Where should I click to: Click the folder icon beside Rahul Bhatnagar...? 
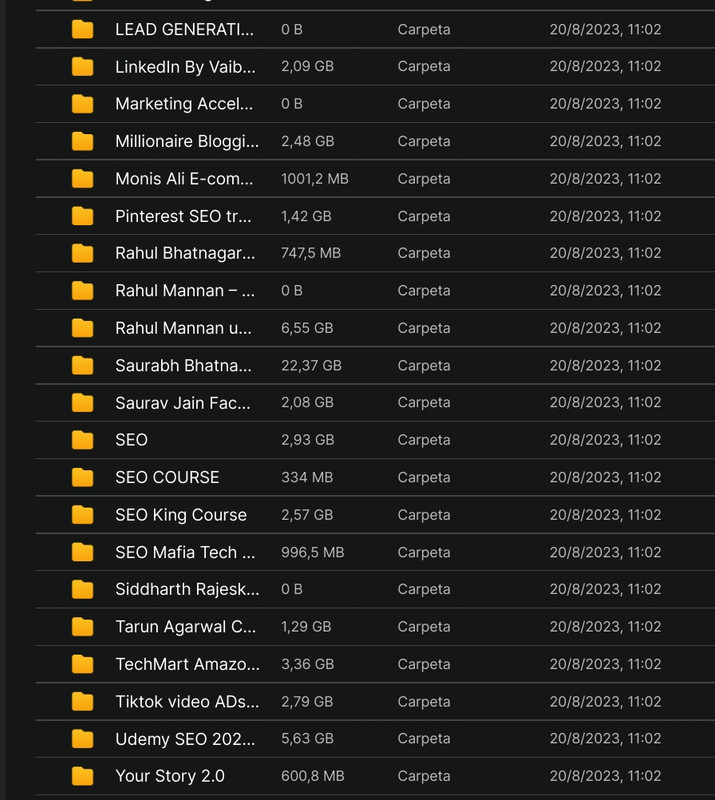point(82,253)
